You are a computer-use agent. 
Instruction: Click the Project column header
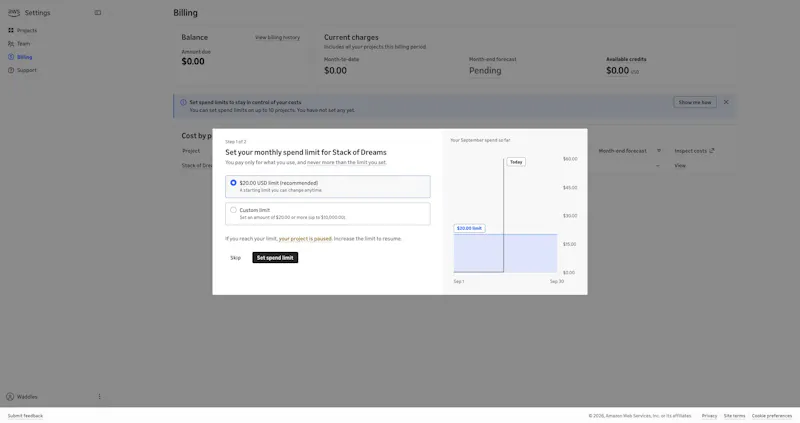[x=191, y=151]
